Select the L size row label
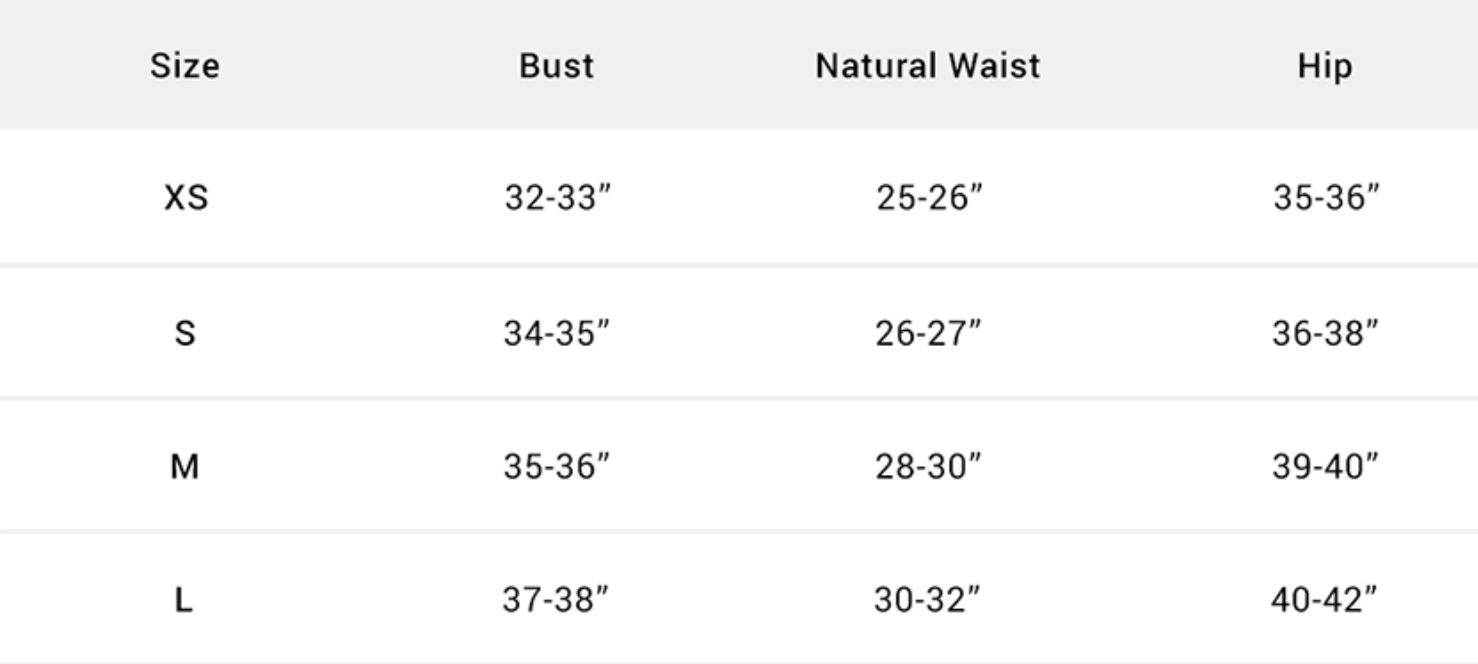1478x664 pixels. point(184,600)
